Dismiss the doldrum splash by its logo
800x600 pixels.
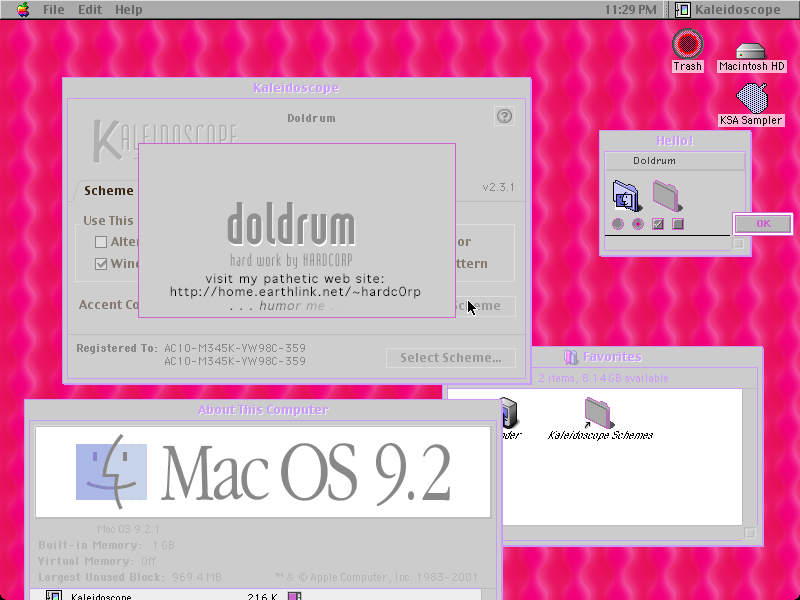(x=291, y=224)
